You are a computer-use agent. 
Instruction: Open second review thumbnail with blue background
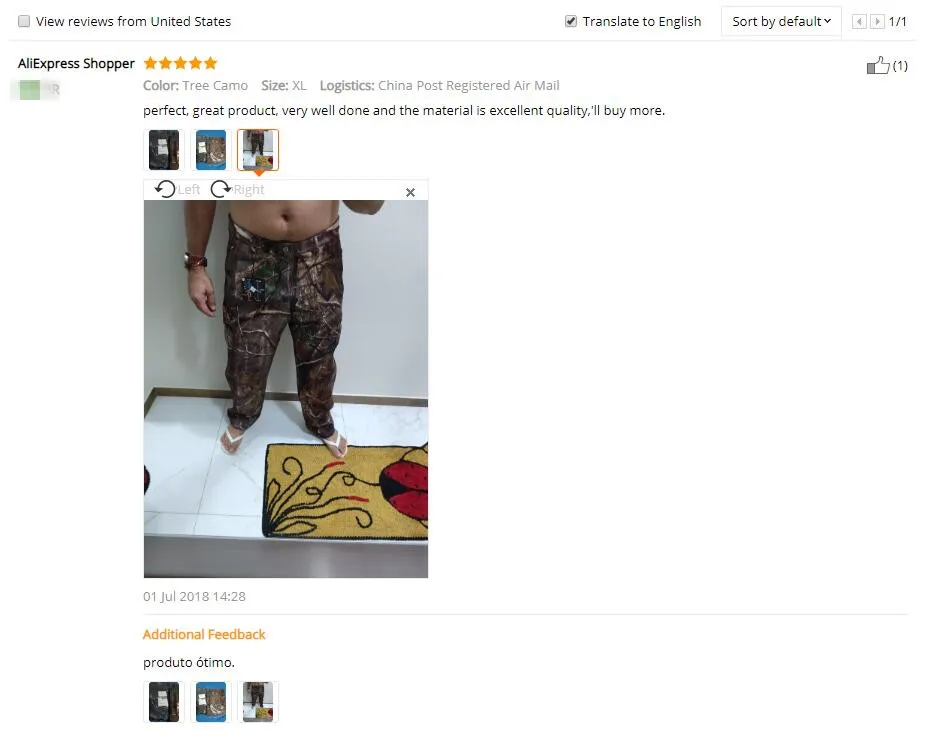(211, 150)
